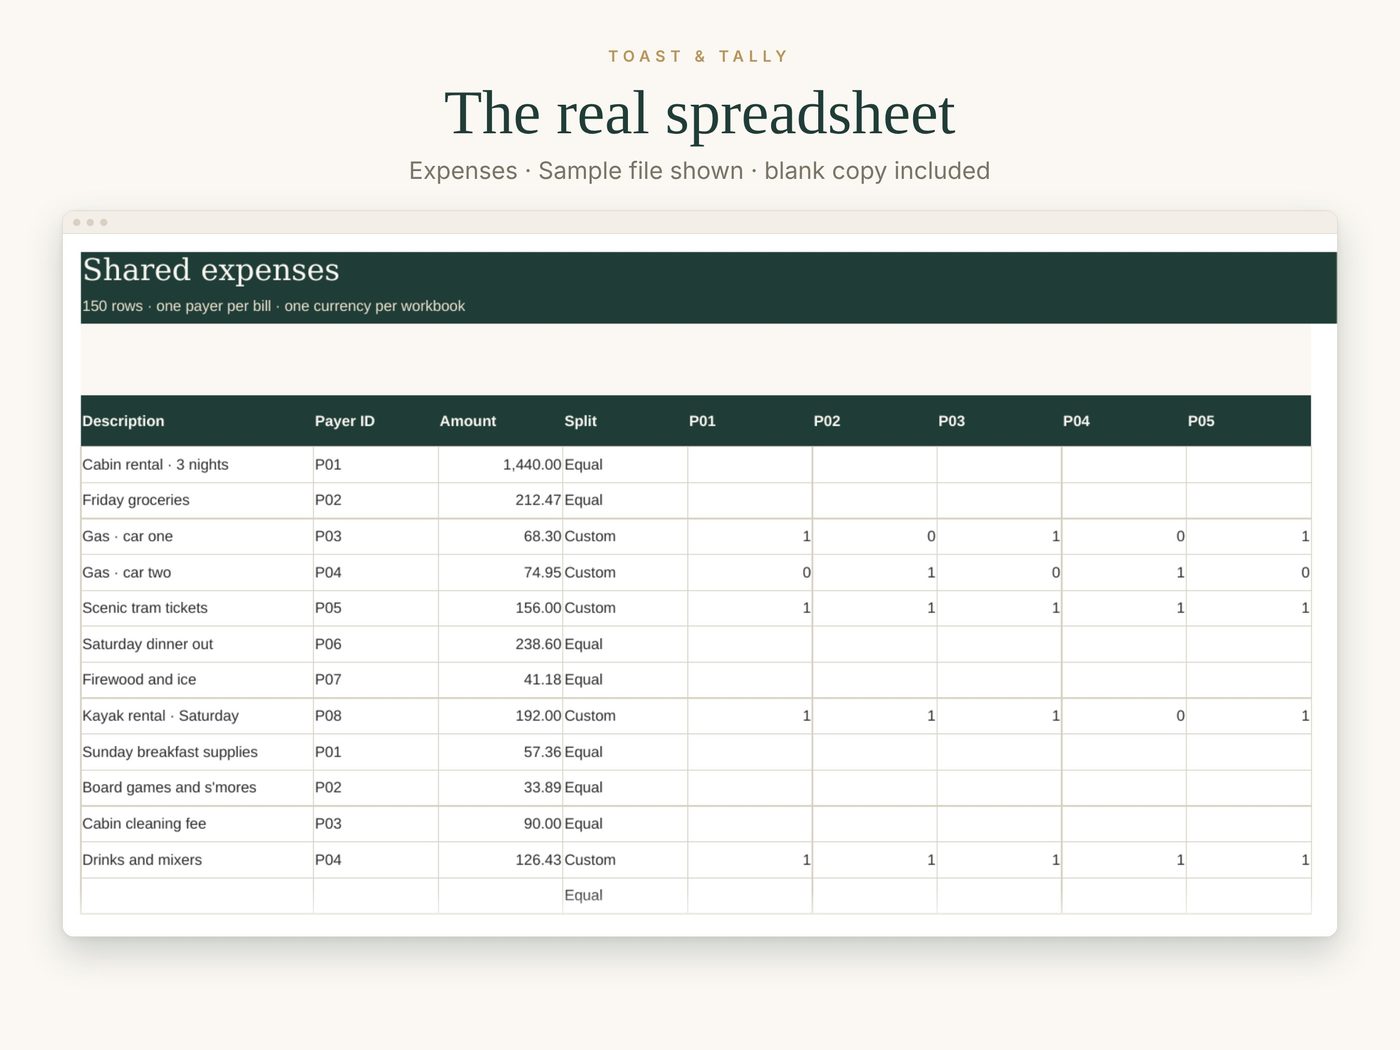Select the 'Gas · car one' cell
Screen dimensions: 1400x1050
[197, 537]
